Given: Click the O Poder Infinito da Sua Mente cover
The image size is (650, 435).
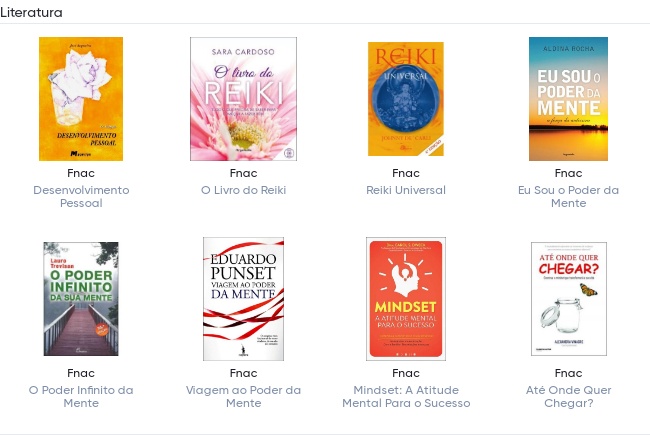Looking at the screenshot, I should coord(81,299).
